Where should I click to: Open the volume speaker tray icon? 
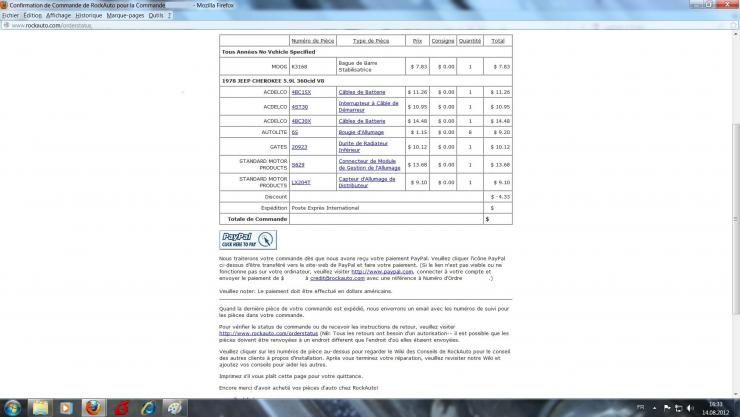coord(690,408)
